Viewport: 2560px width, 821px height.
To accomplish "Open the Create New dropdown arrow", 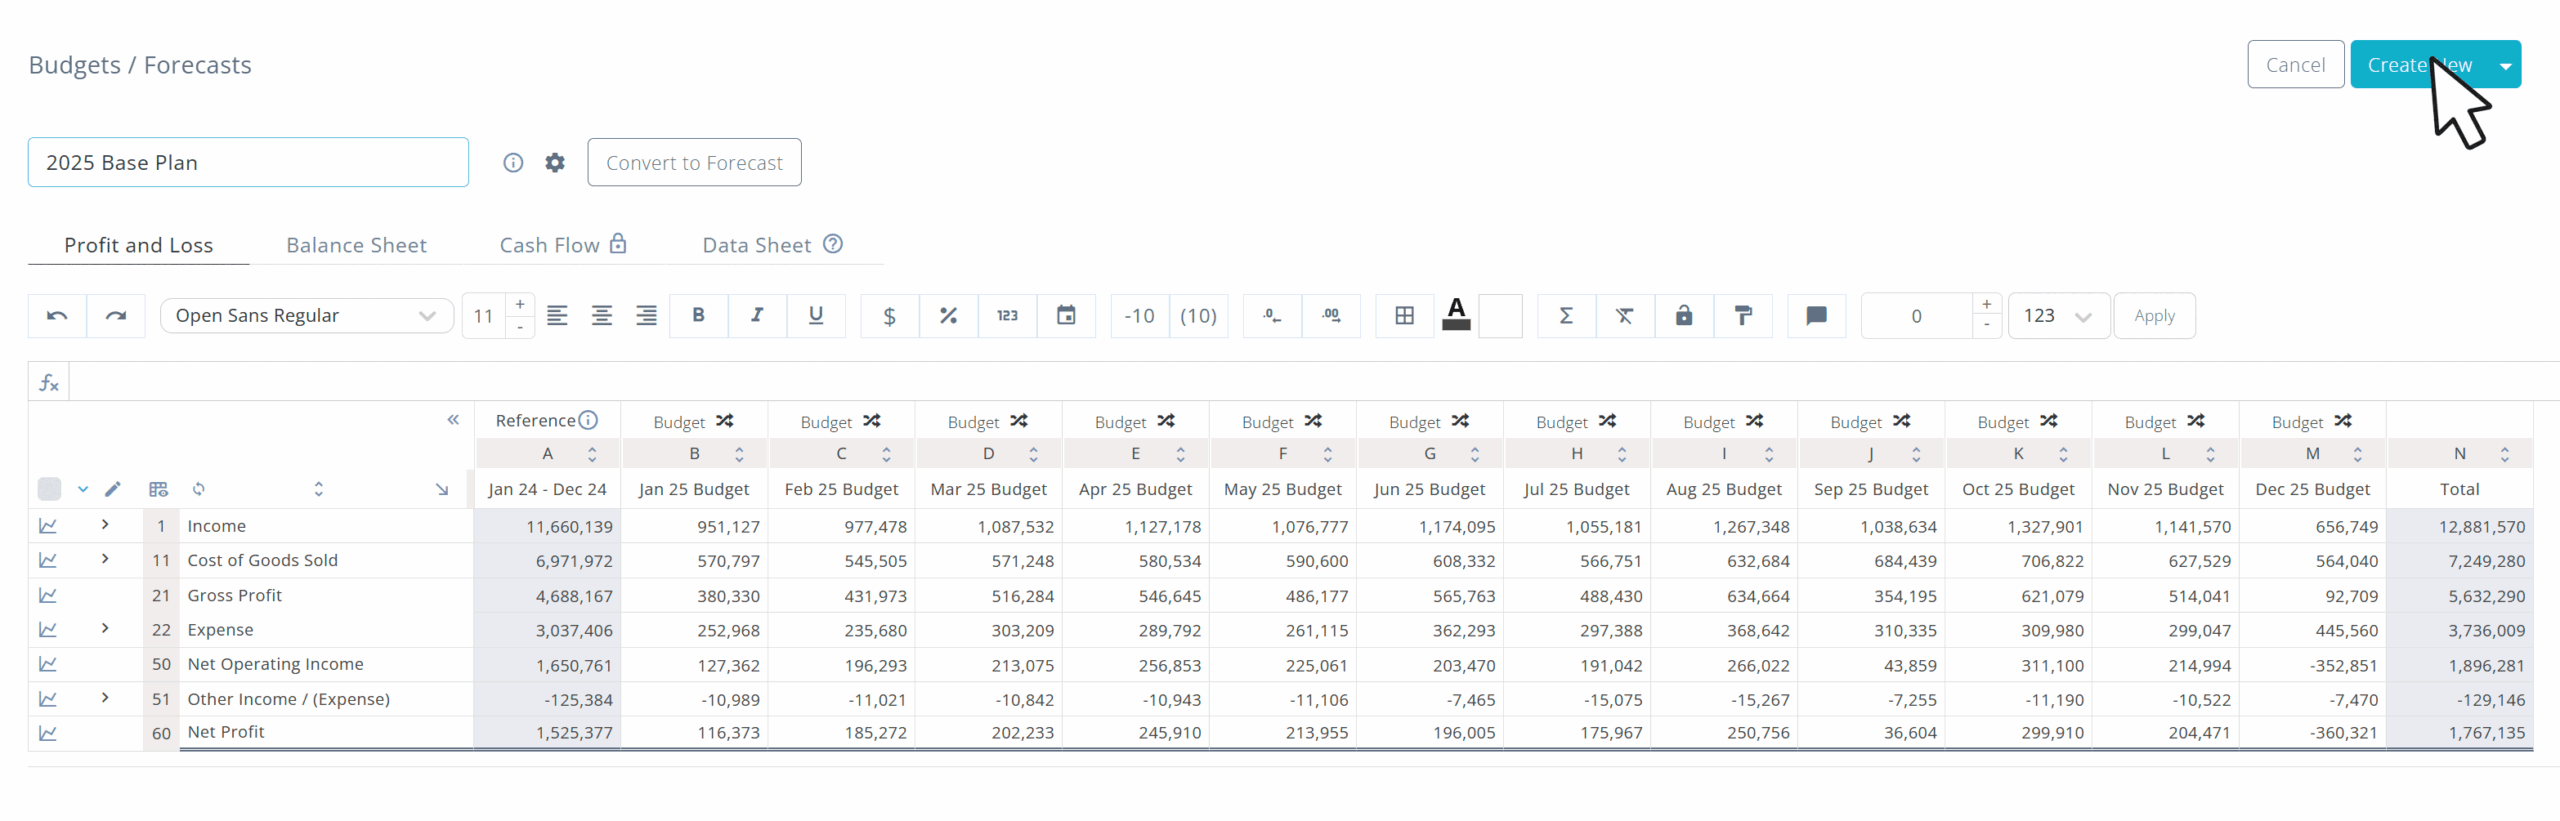I will pyautogui.click(x=2505, y=65).
